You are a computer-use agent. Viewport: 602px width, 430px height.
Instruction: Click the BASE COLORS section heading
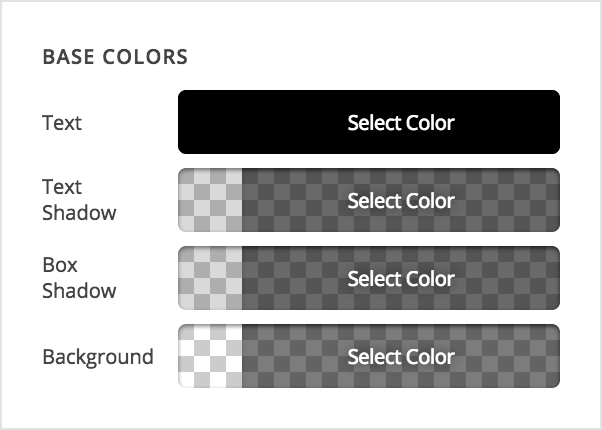pyautogui.click(x=114, y=57)
